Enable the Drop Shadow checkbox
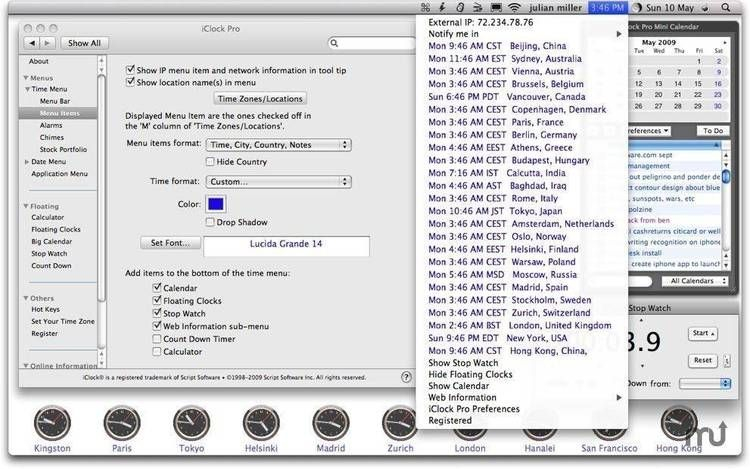750x469 pixels. click(x=210, y=222)
